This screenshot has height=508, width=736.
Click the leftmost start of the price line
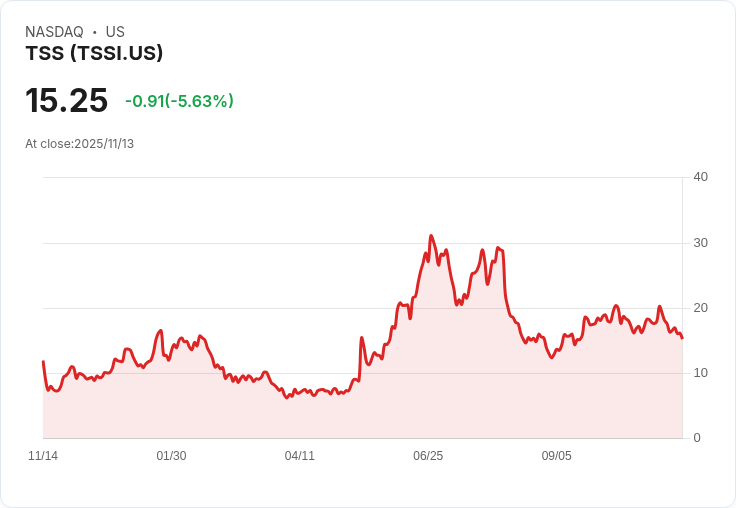point(43,362)
